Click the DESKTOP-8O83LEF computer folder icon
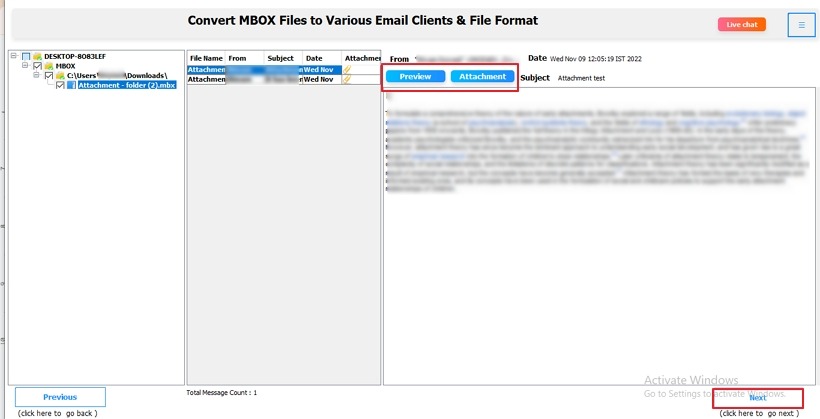The height and width of the screenshot is (419, 820). pos(37,57)
